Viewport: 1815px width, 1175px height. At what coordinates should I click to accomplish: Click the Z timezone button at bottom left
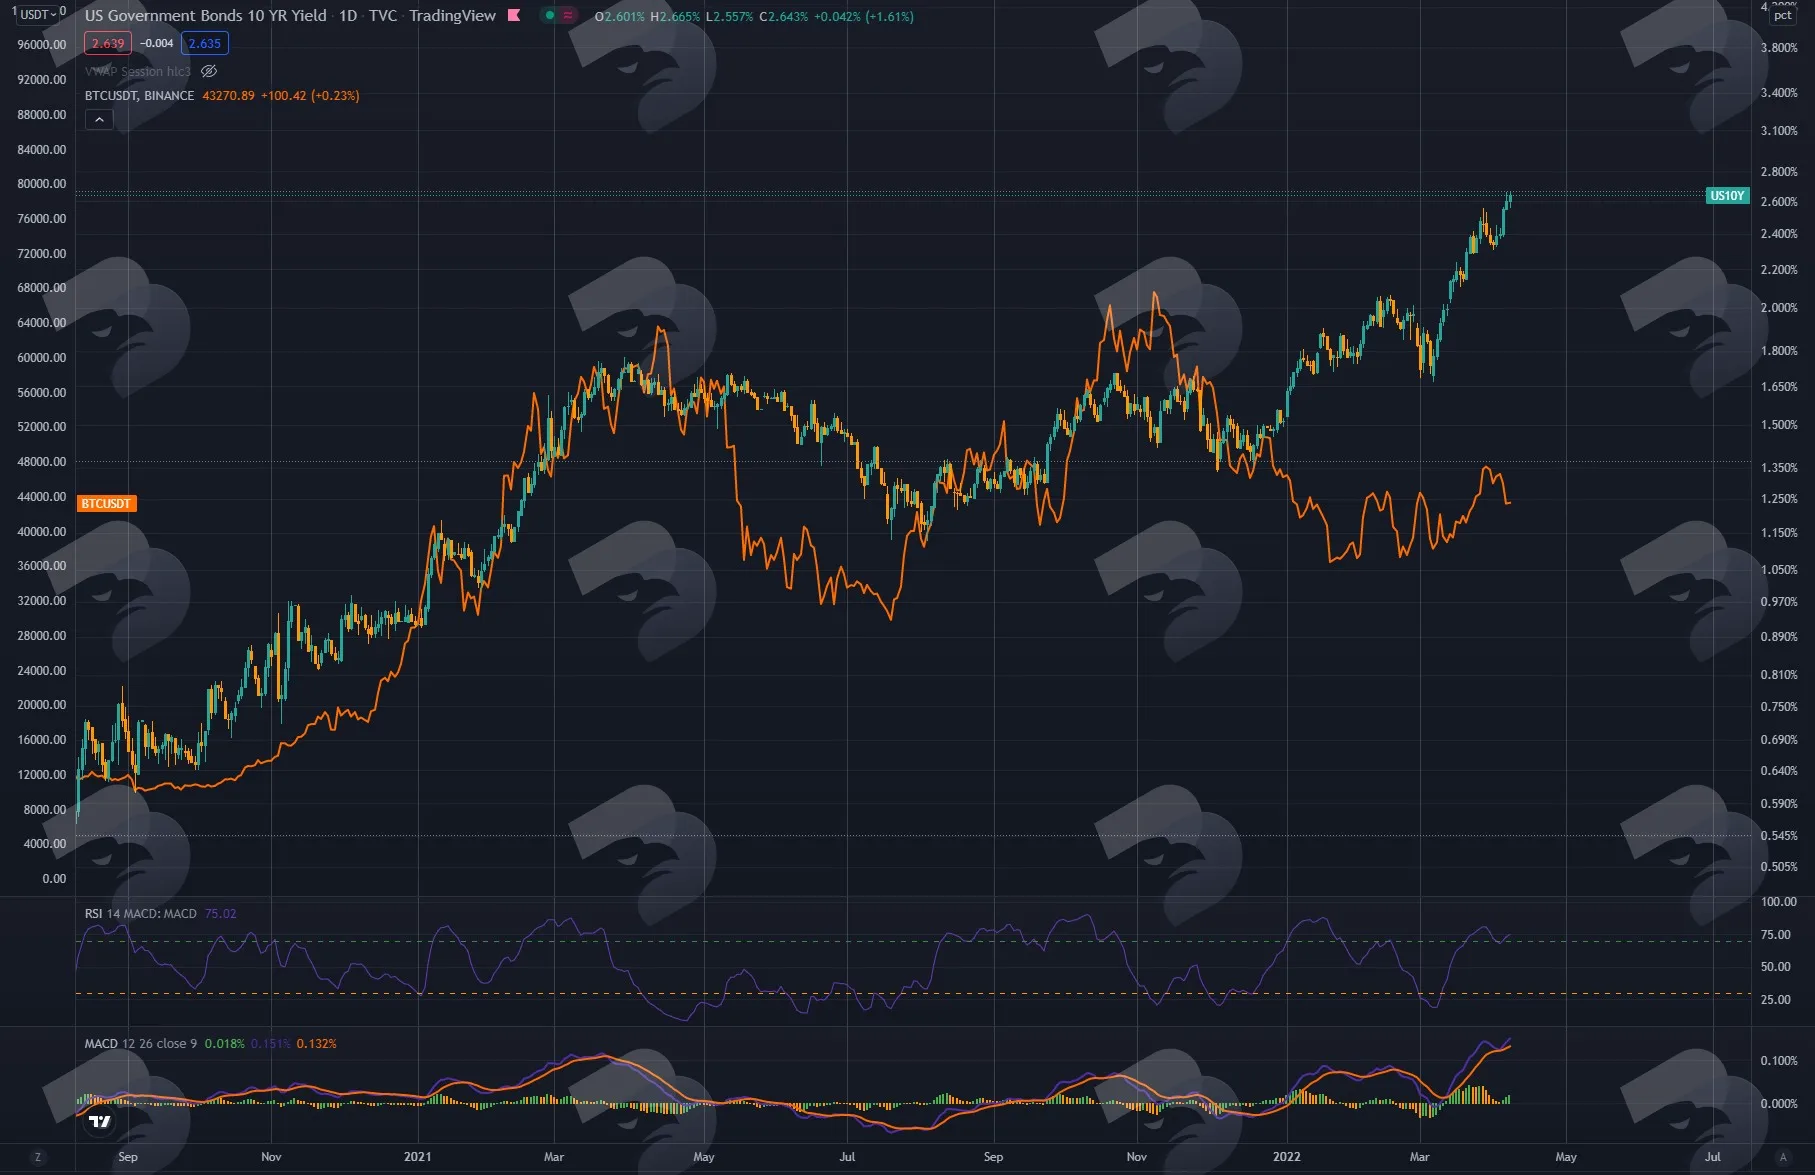pos(38,1157)
